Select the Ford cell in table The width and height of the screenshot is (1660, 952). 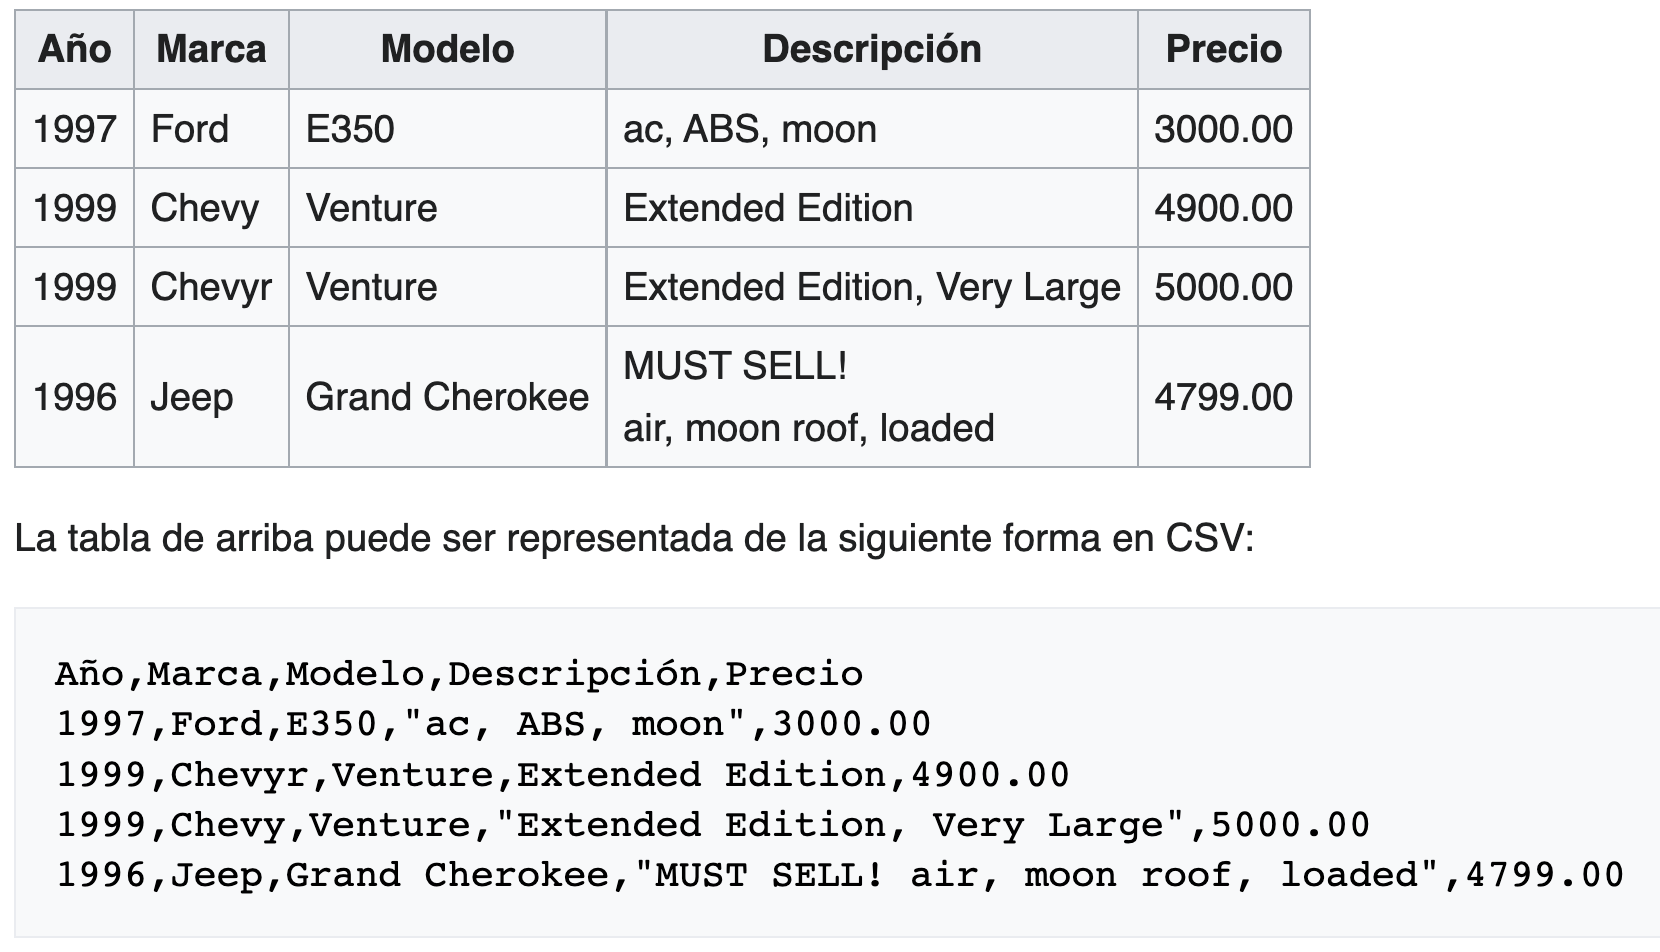pos(212,129)
